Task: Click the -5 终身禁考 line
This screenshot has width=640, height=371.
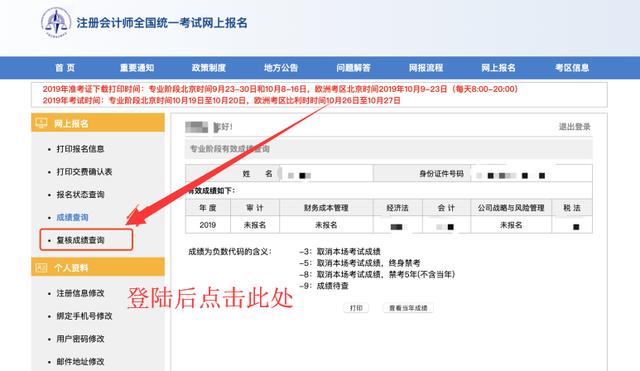Action: [360, 263]
